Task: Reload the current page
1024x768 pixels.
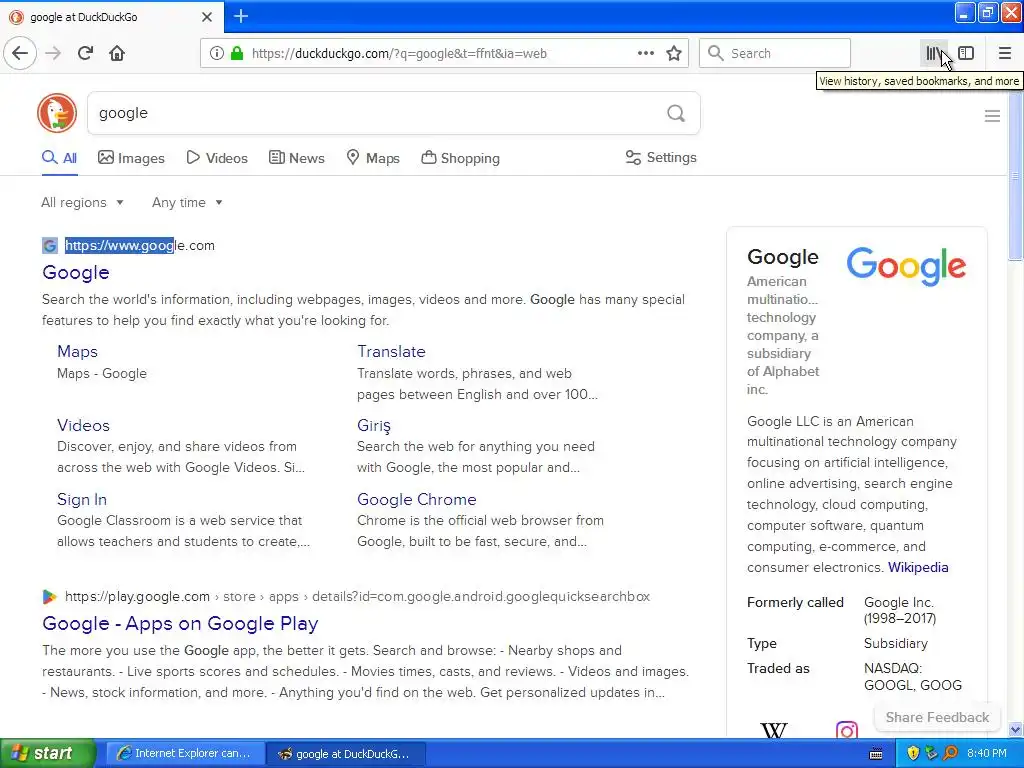Action: (x=85, y=53)
